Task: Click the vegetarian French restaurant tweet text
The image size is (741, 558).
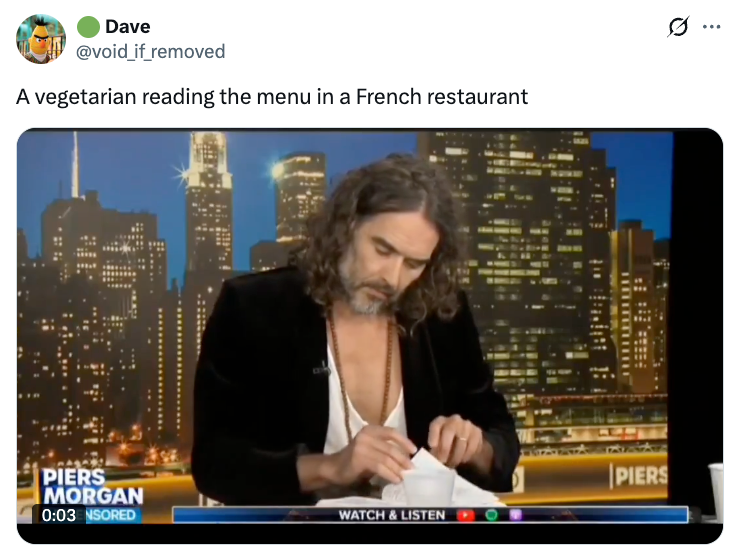Action: click(x=272, y=97)
